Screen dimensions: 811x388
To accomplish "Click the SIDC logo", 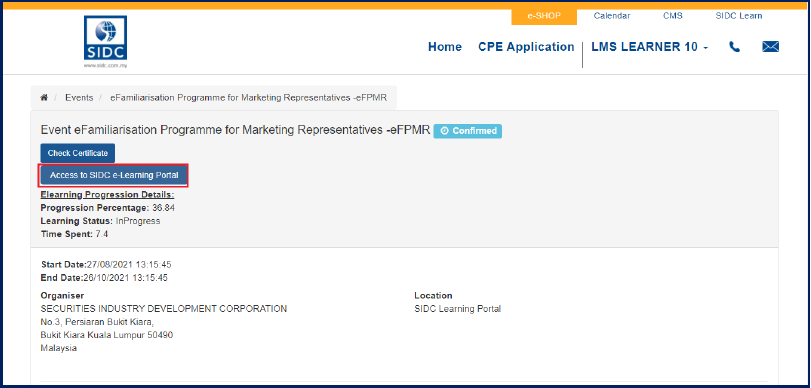I will coord(106,42).
